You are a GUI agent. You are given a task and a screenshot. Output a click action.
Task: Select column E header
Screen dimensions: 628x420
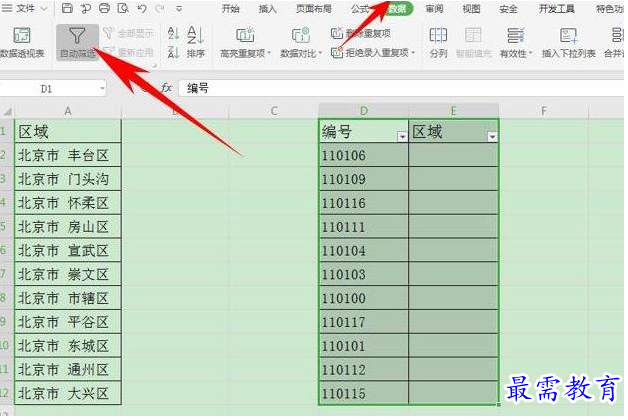[453, 111]
